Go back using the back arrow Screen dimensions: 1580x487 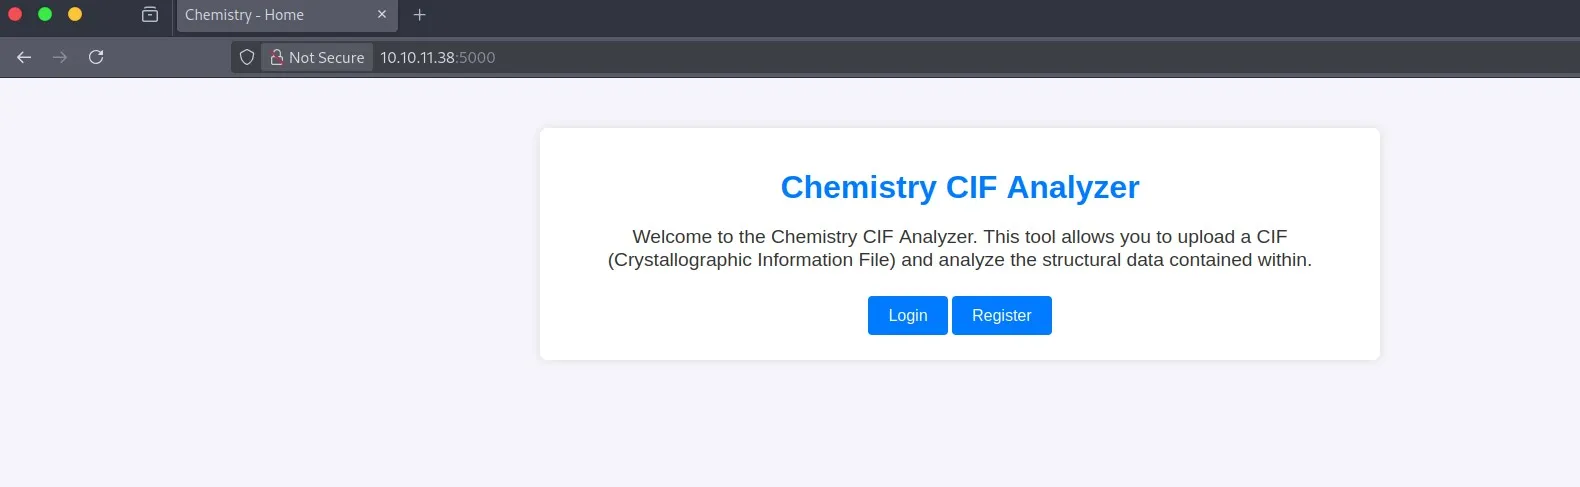[x=24, y=57]
